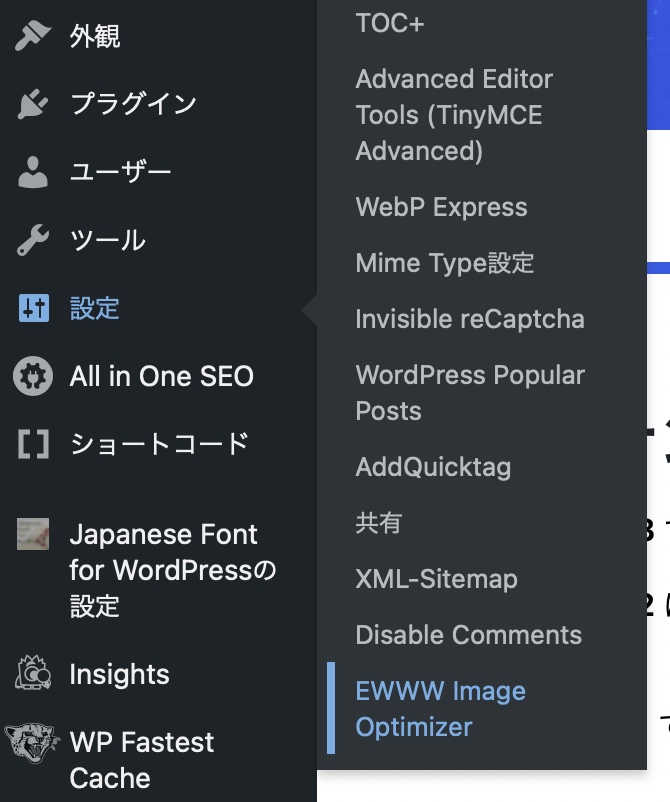Click the All in One SEO gear icon
Screen dimensions: 670x802
(33, 376)
